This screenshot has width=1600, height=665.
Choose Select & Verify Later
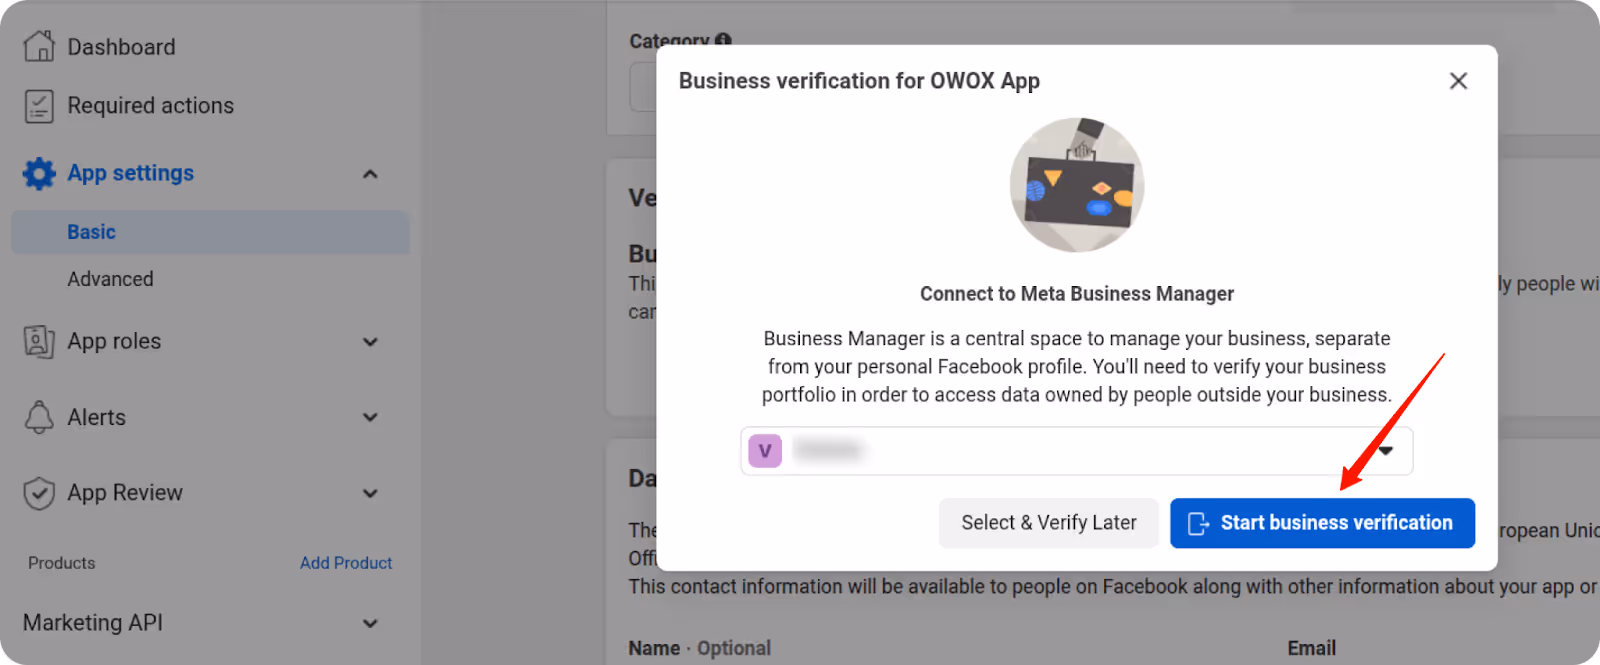tap(1048, 522)
